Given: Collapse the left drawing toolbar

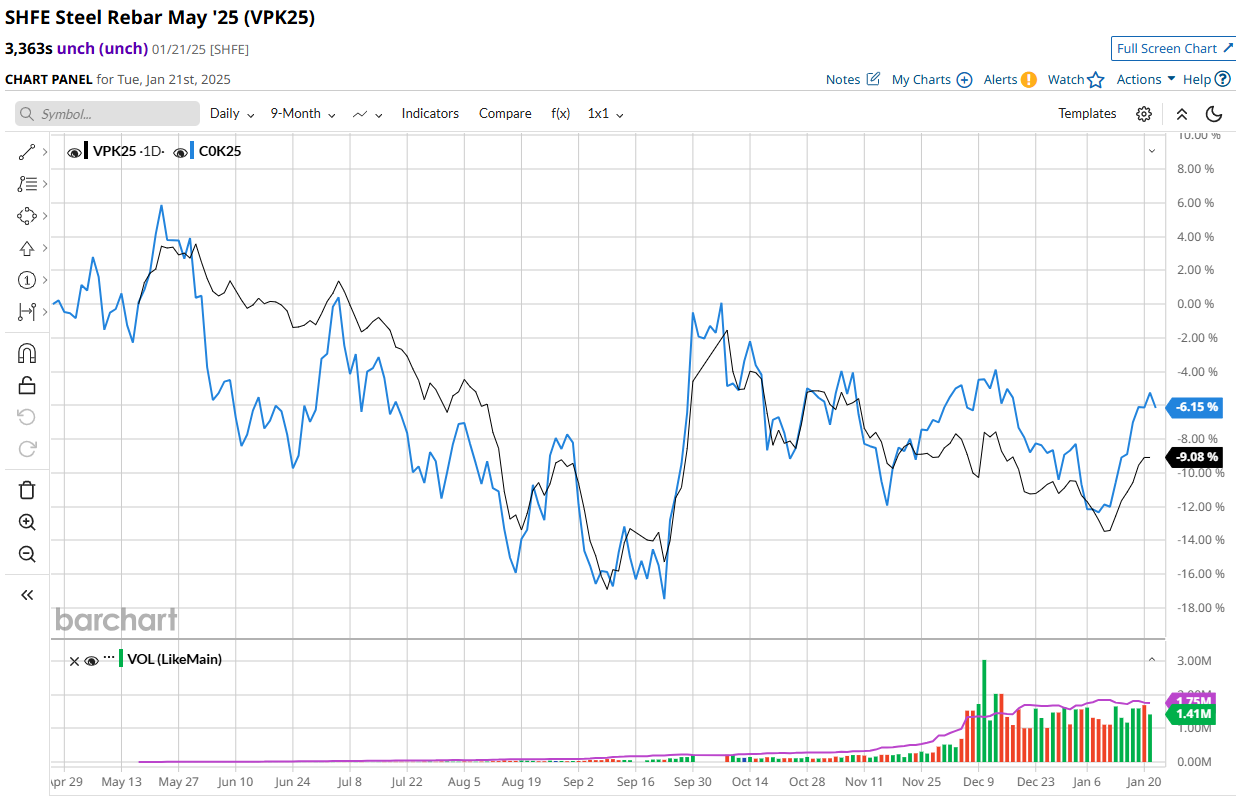Looking at the screenshot, I should click(x=27, y=595).
